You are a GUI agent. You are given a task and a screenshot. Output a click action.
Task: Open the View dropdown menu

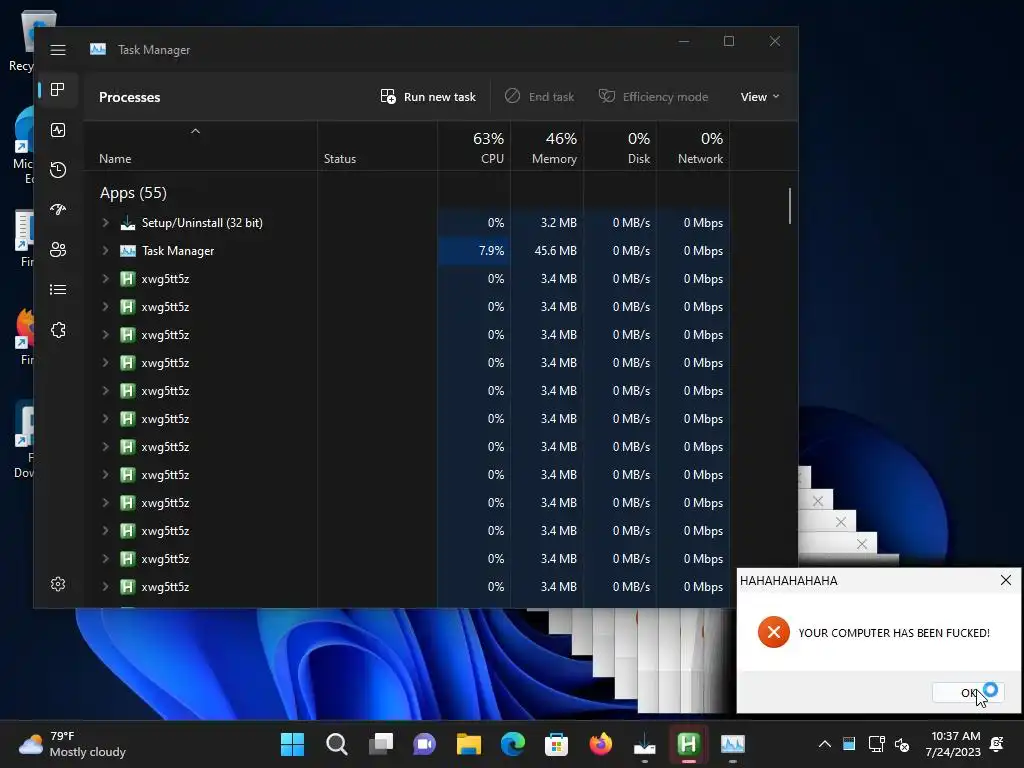click(760, 97)
